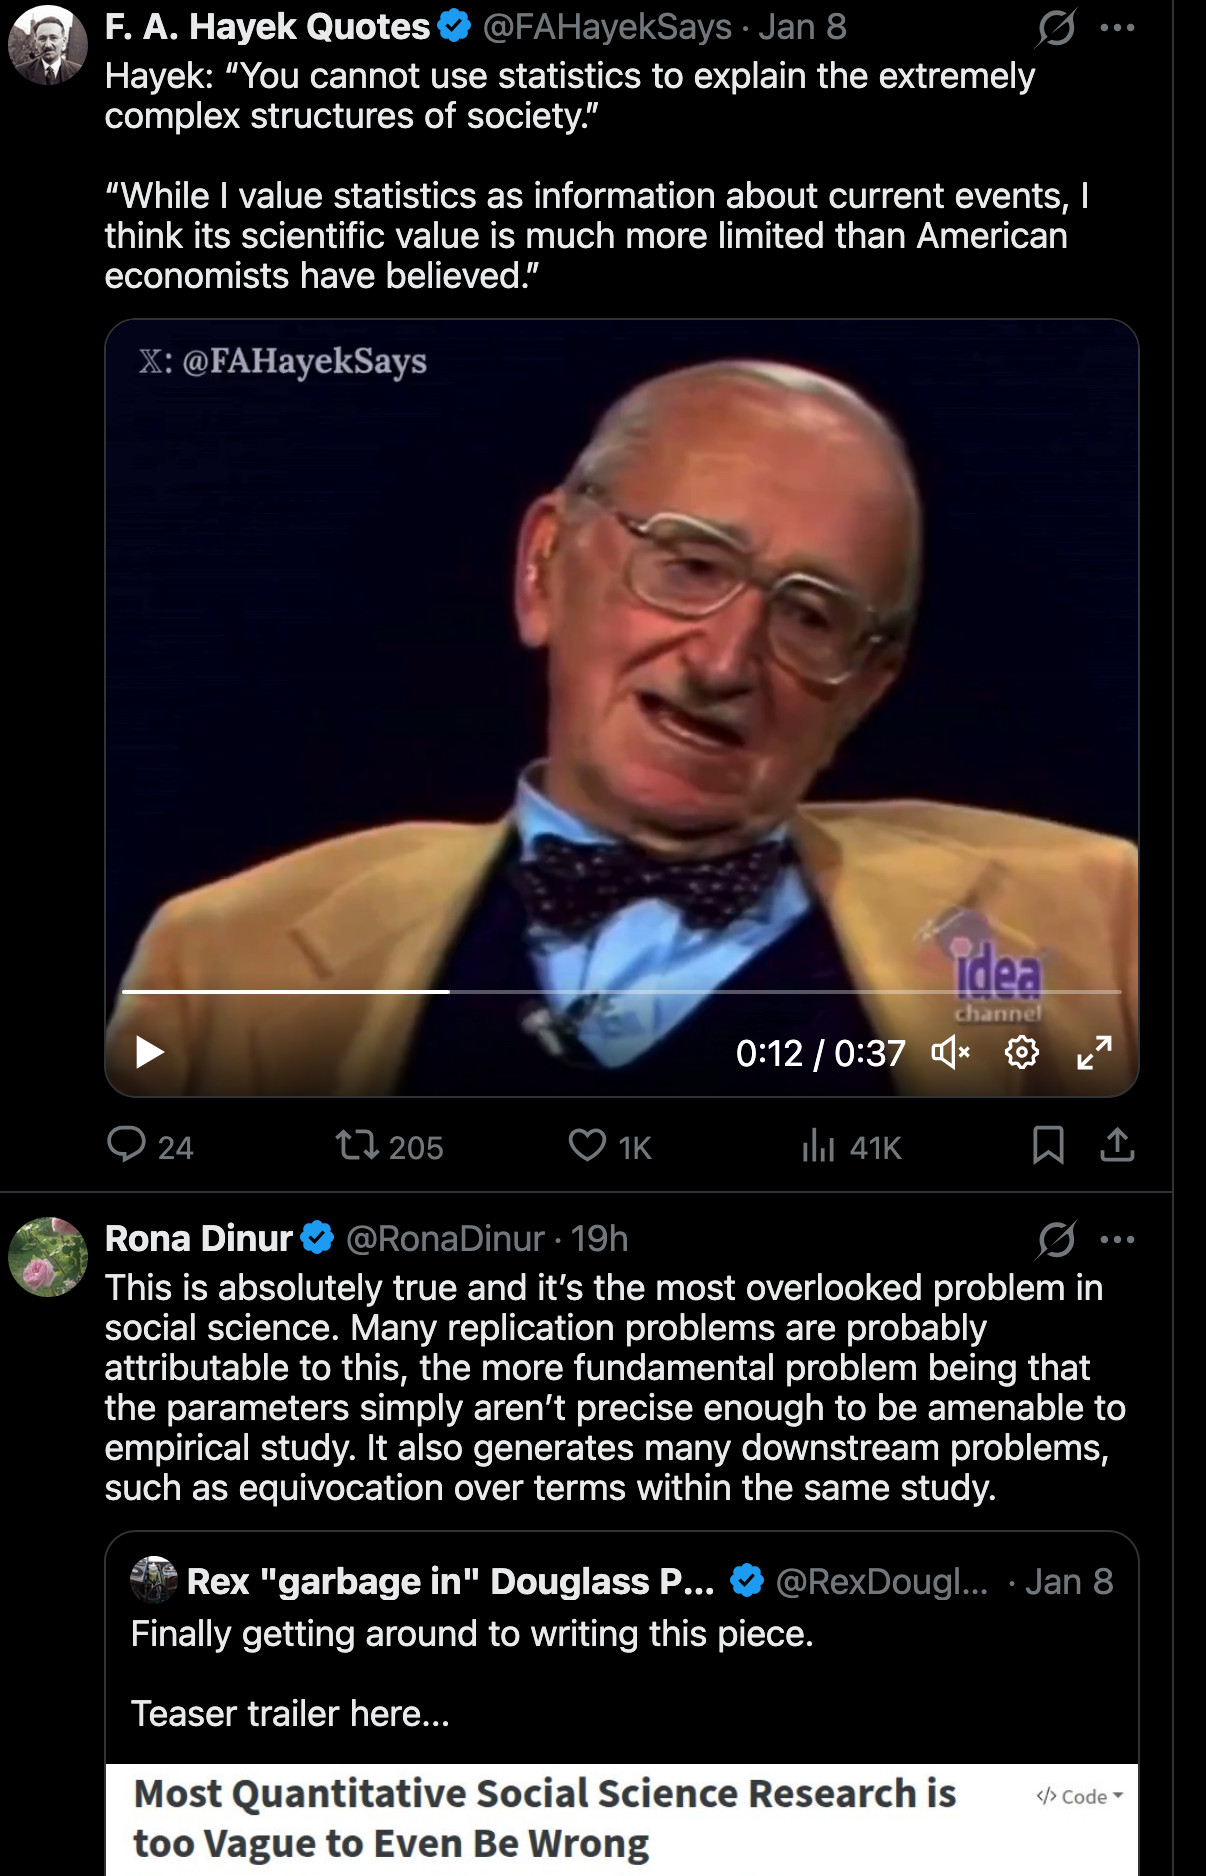
Task: Expand the Code dropdown in article
Action: pos(1080,1796)
